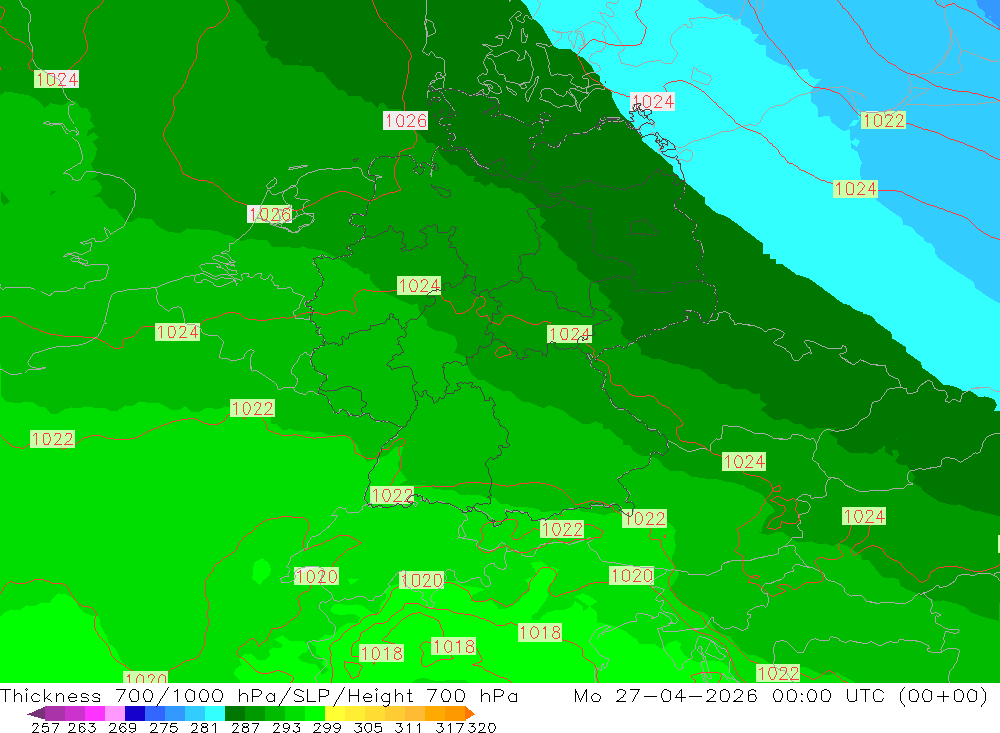Click the date text 'Mo 27-04-2026'
Image resolution: width=1000 pixels, height=733 pixels.
point(665,695)
